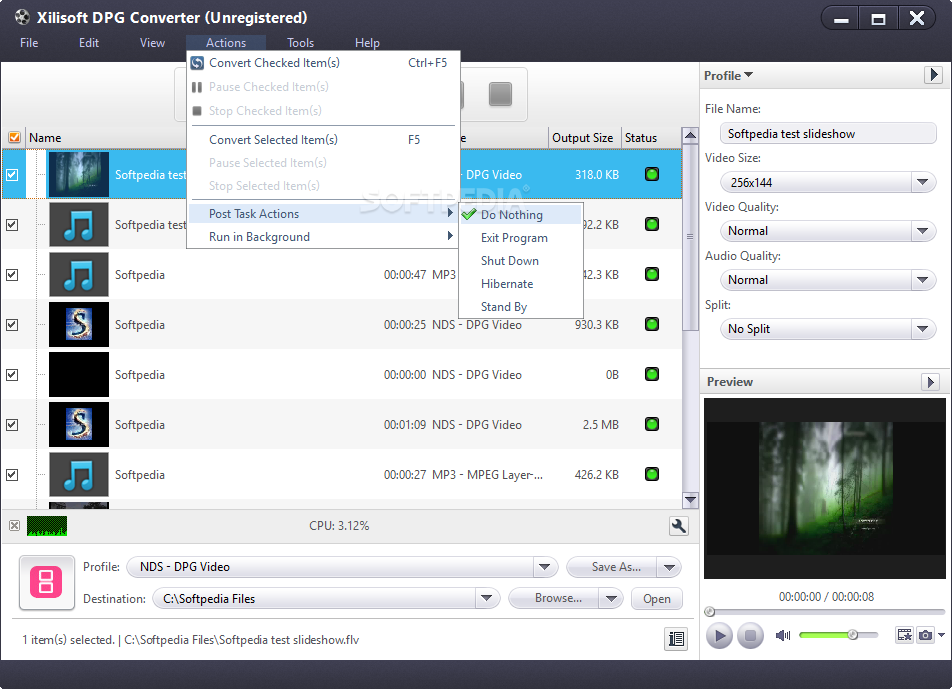Click S logo thumbnail of 00:01:09 row

tap(79, 424)
